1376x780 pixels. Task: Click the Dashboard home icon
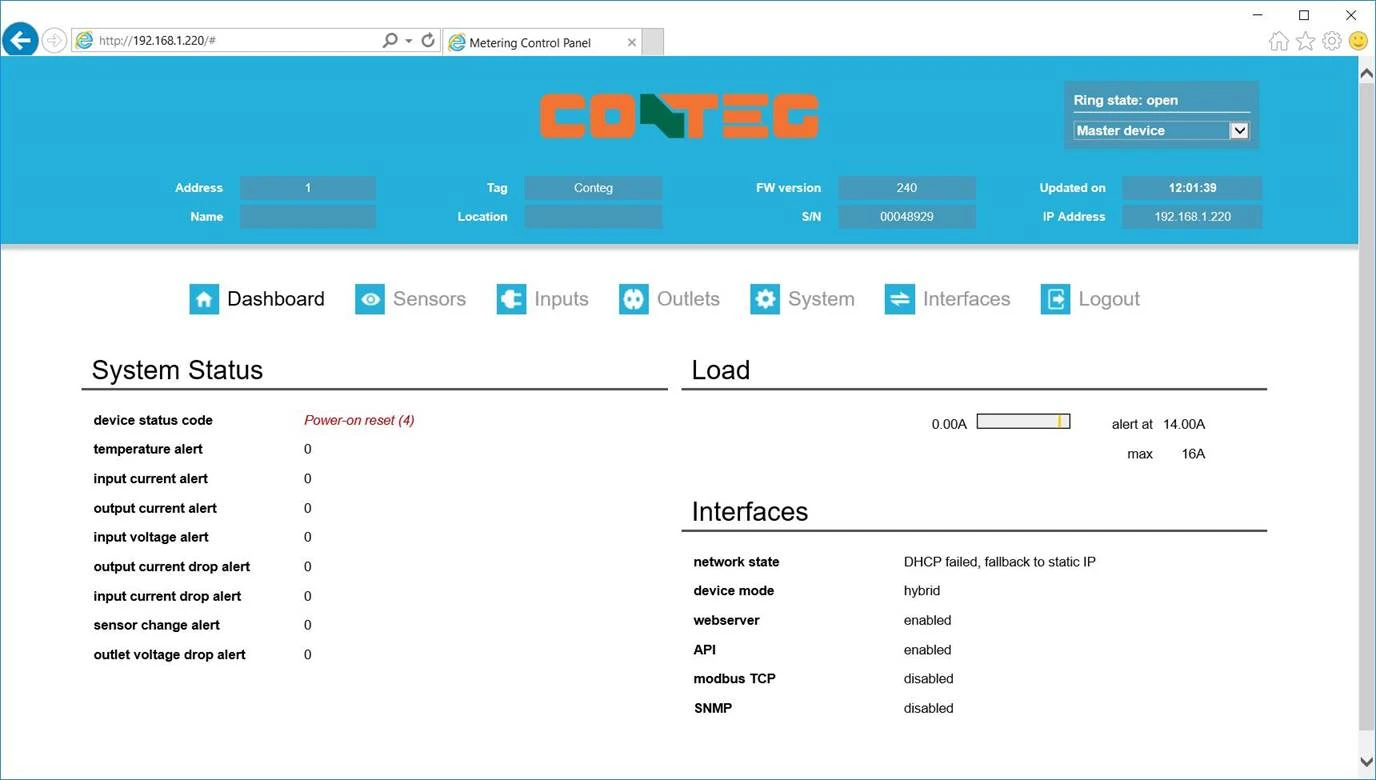tap(204, 299)
